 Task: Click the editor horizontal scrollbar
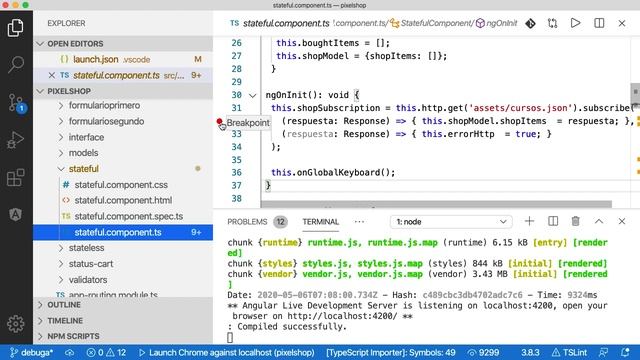click(436, 204)
